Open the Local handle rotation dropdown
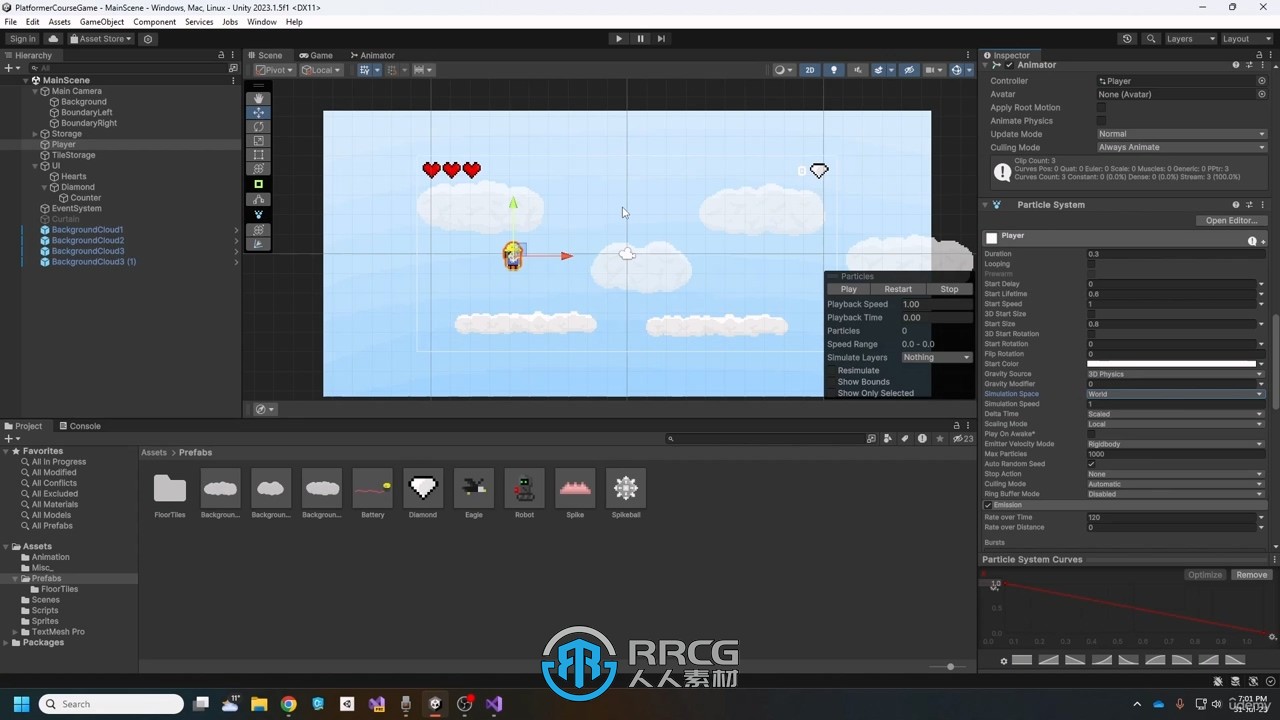This screenshot has height=720, width=1280. [321, 70]
